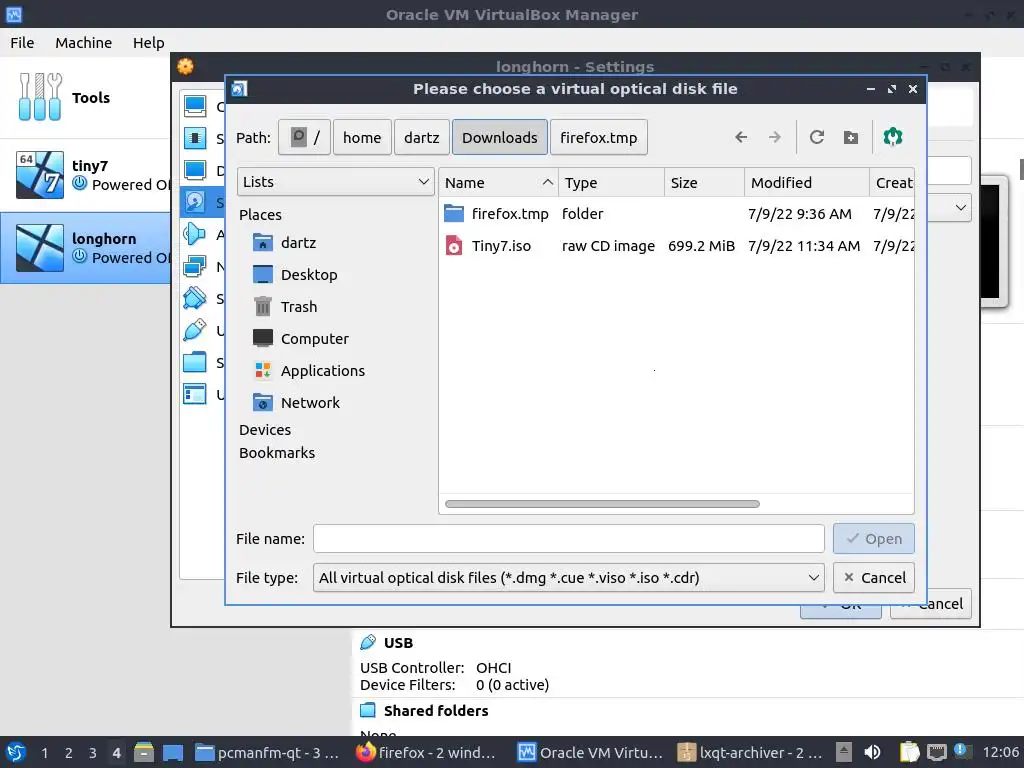This screenshot has height=768, width=1024.
Task: Click the green options icon beside New Folder
Action: [x=893, y=137]
